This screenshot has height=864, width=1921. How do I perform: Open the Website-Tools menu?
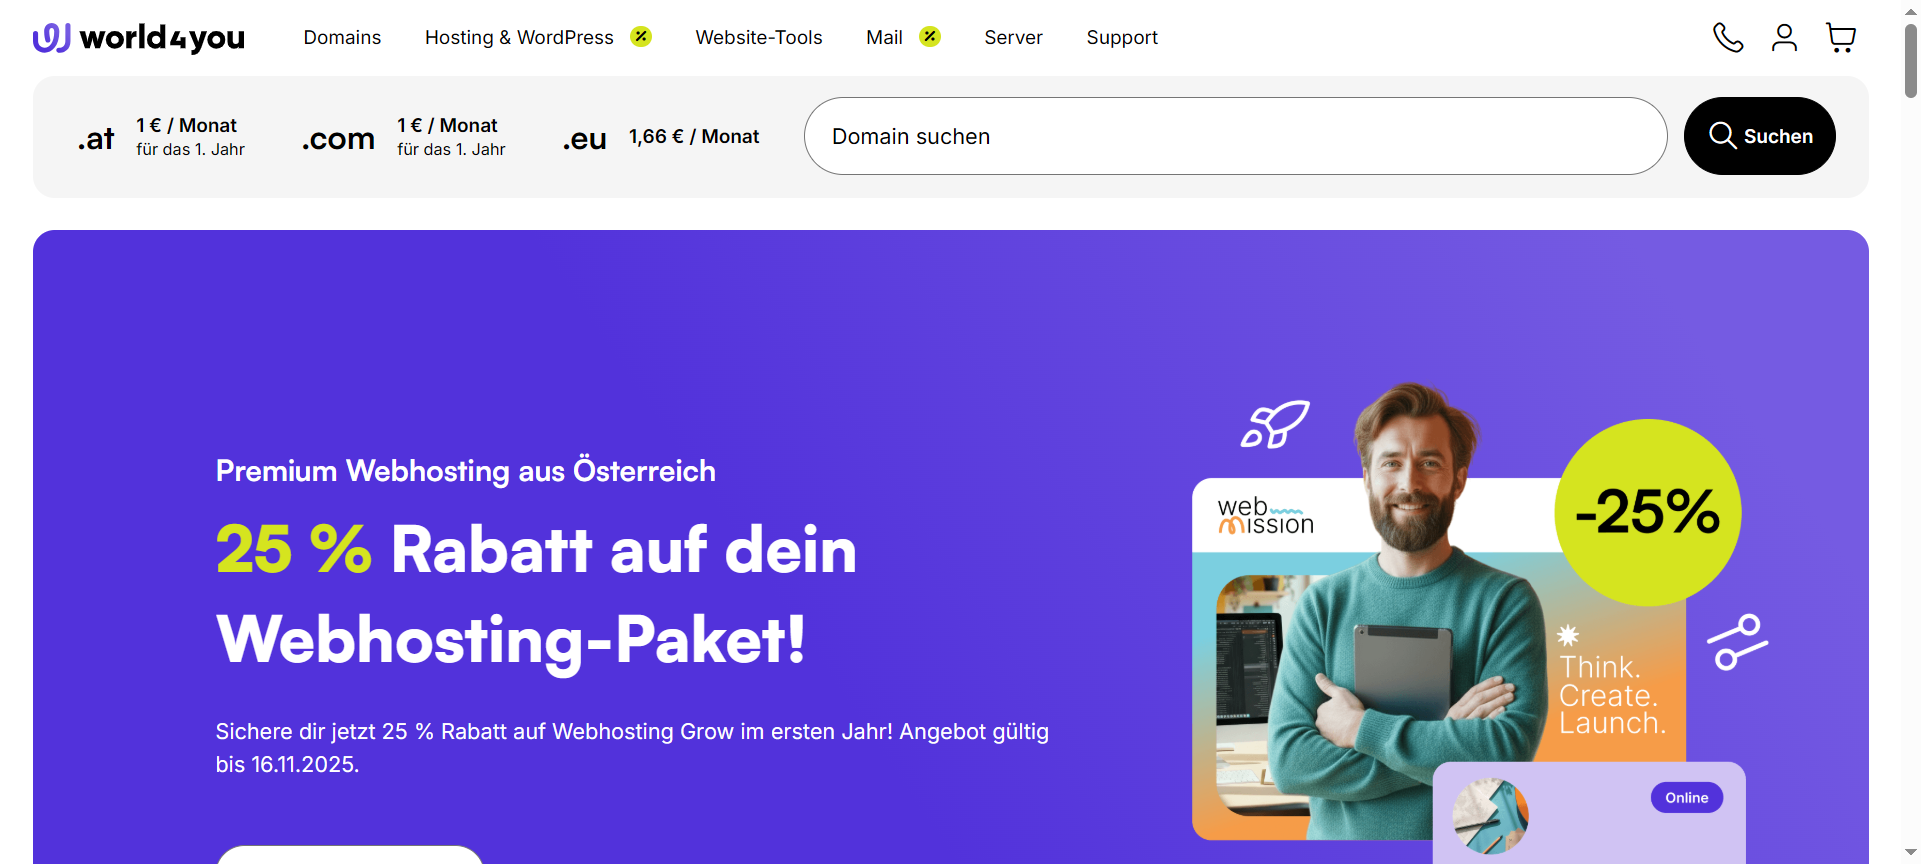coord(759,37)
